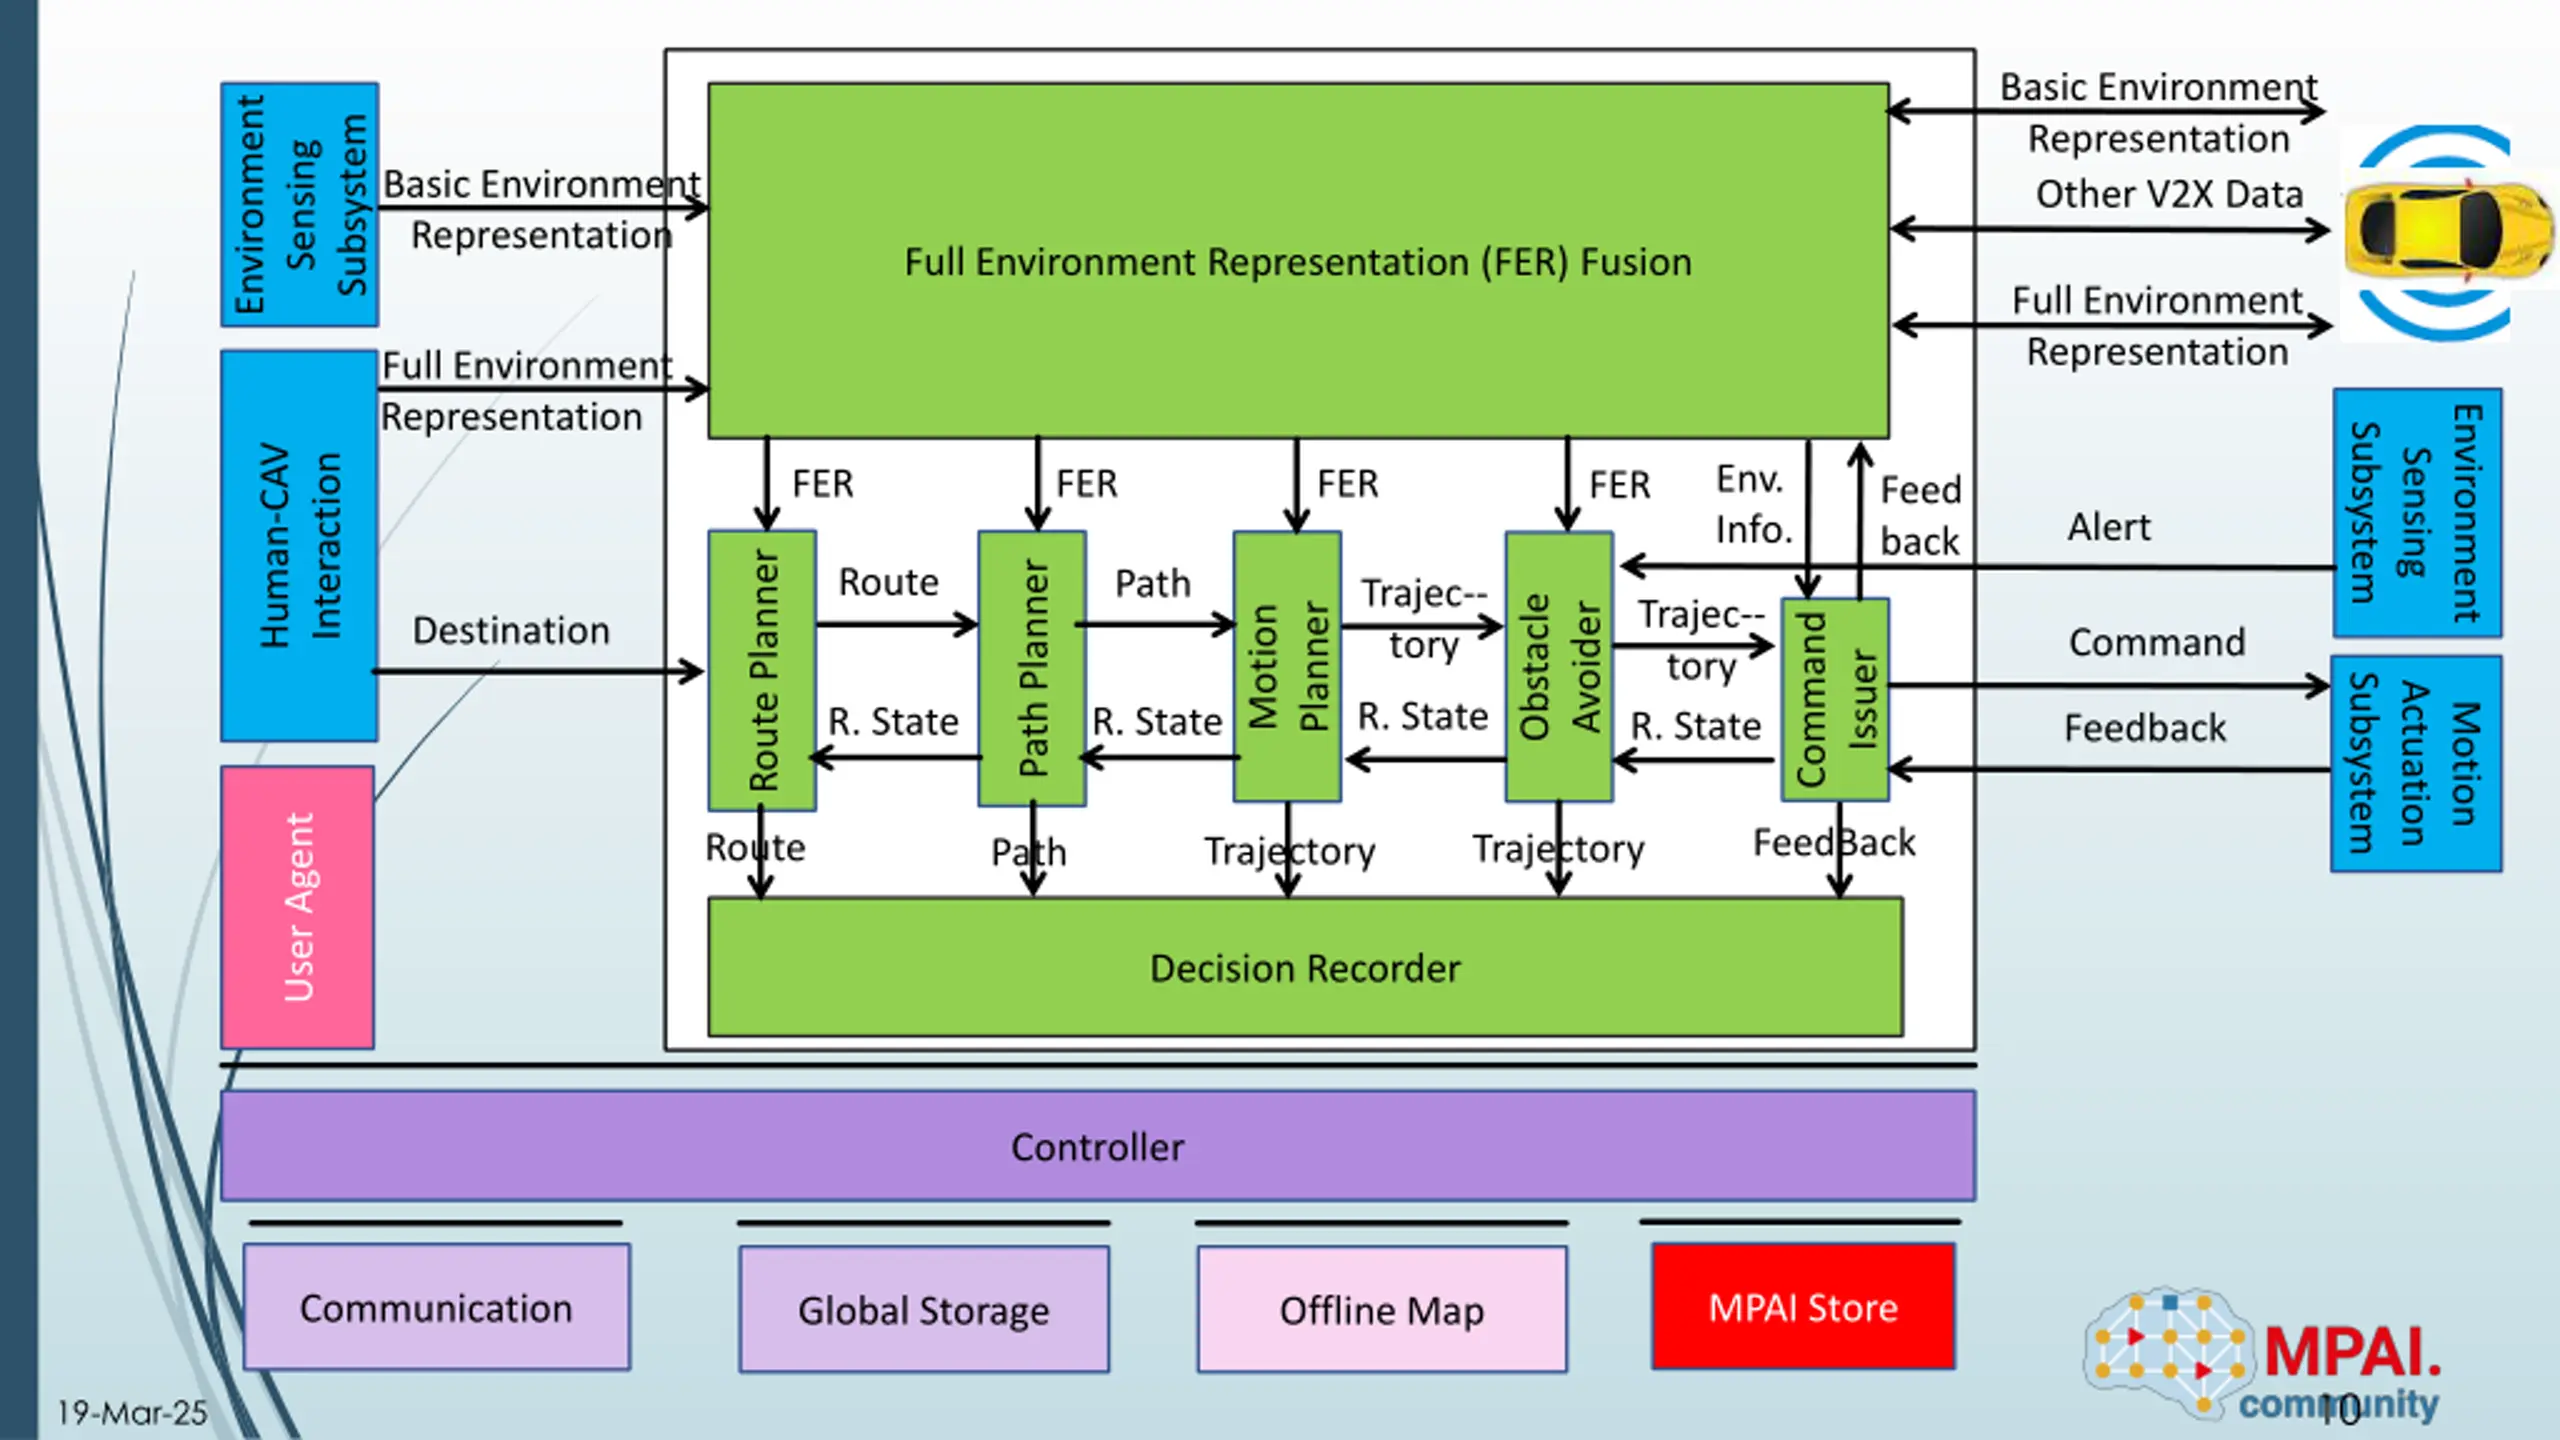This screenshot has width=2560, height=1440.
Task: Click the red MPAI Store box
Action: click(x=1803, y=1306)
